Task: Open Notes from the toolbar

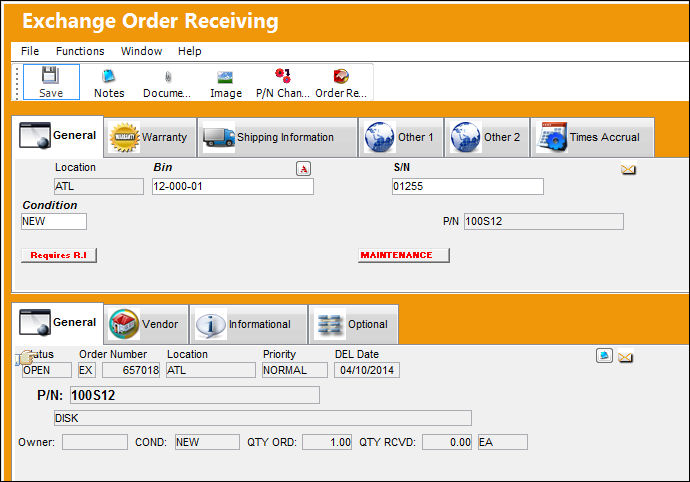Action: pos(109,82)
